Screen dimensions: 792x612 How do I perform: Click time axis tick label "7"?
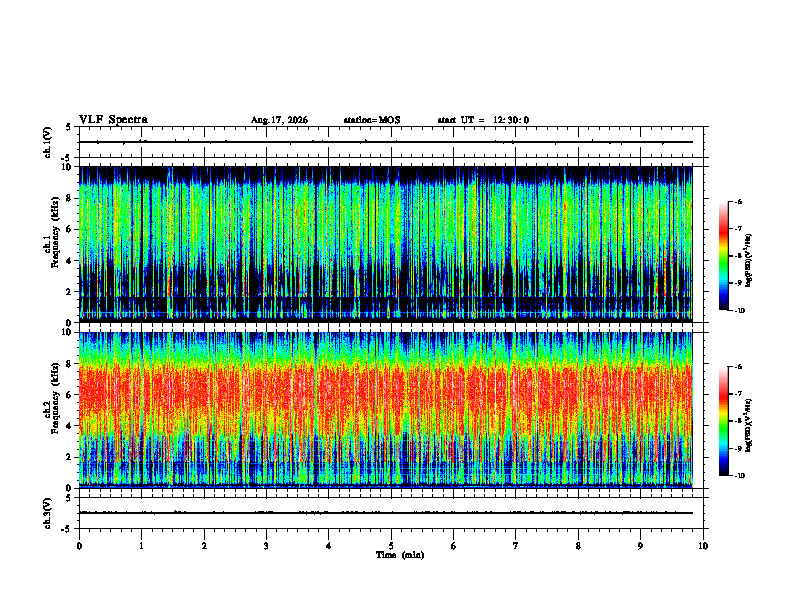tap(516, 546)
